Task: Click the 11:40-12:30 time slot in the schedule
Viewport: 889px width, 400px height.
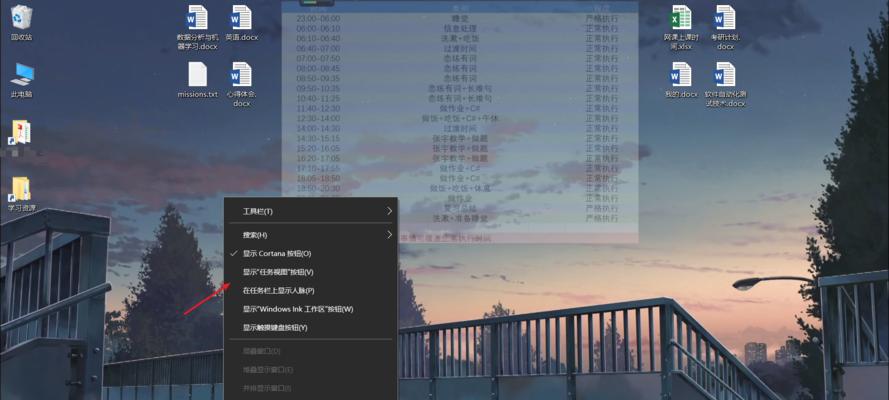Action: click(318, 108)
